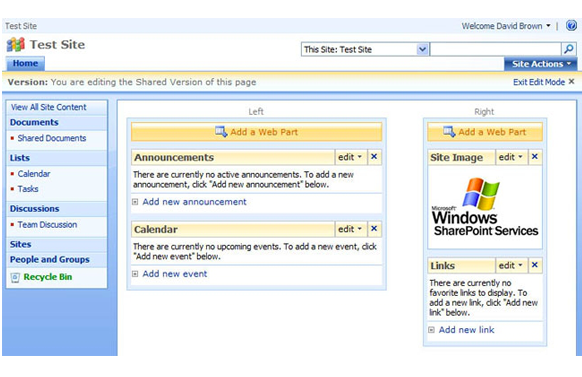The image size is (582, 377).
Task: Click the plus icon beside Add new event
Action: point(135,274)
